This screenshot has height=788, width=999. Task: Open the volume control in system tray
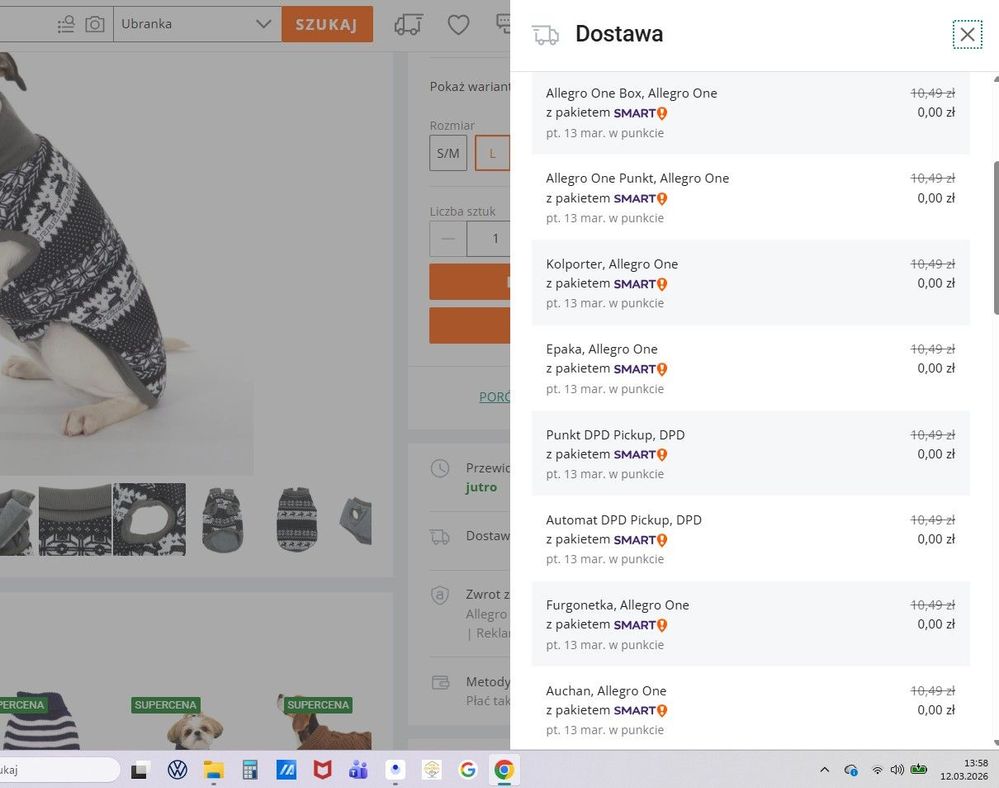point(897,770)
